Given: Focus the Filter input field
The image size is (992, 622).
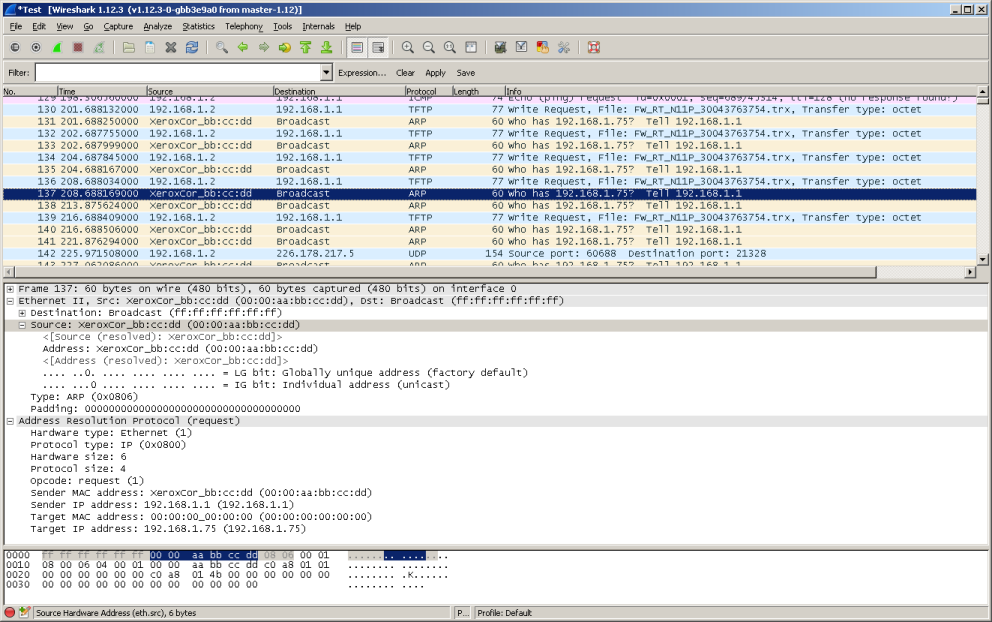Looking at the screenshot, I should 178,73.
